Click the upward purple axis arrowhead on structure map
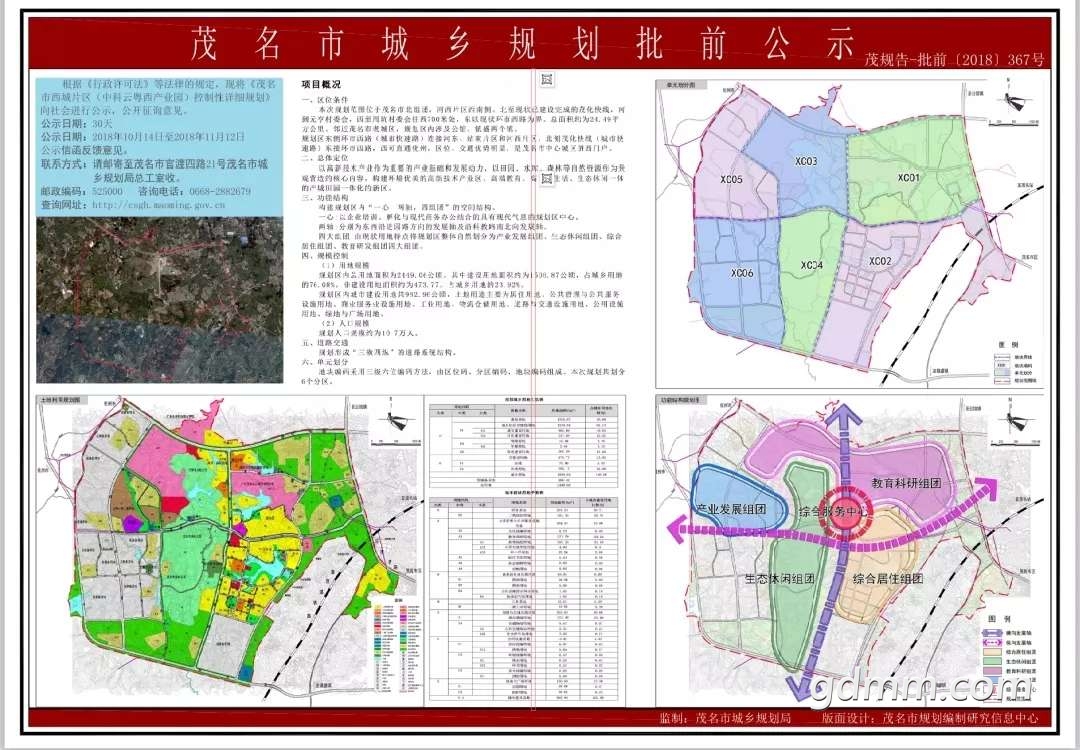The width and height of the screenshot is (1080, 750). (x=843, y=414)
